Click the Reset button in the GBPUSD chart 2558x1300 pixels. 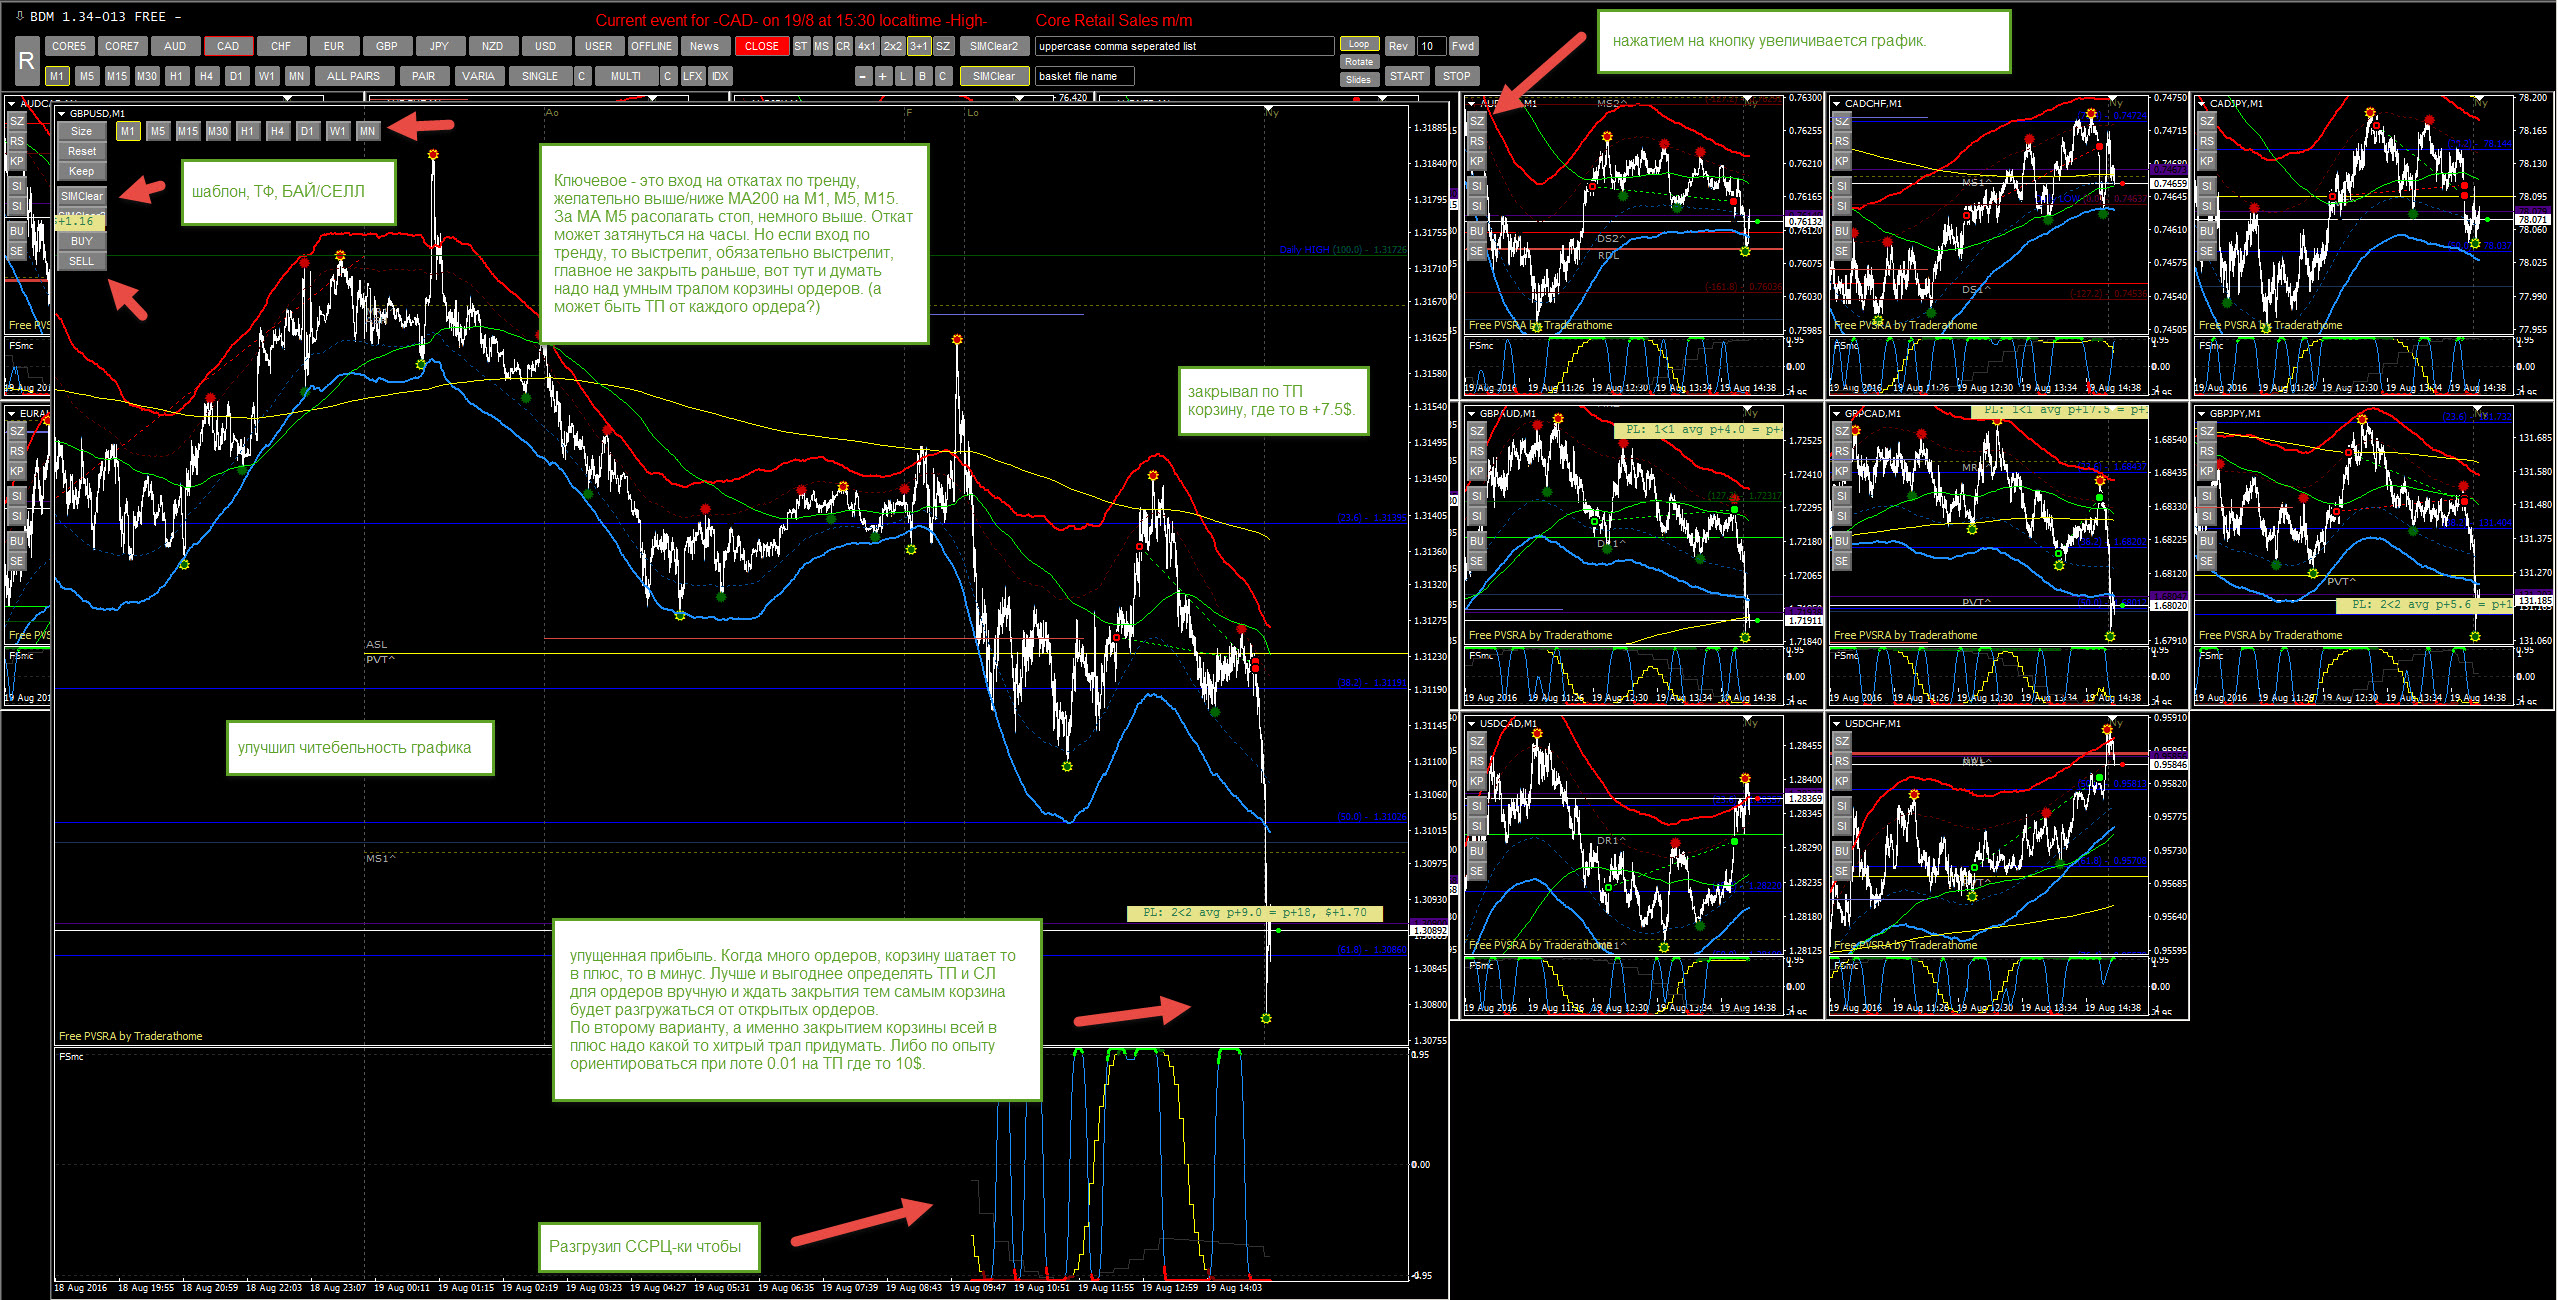82,151
